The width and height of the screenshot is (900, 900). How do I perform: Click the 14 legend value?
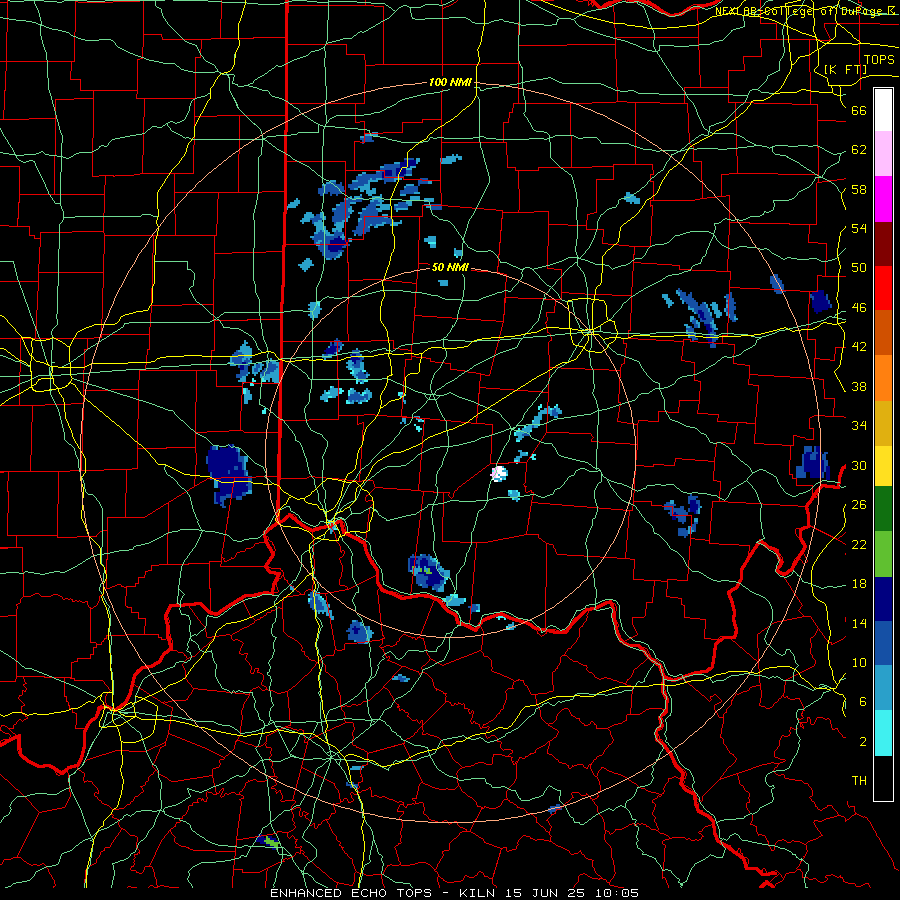(x=859, y=623)
